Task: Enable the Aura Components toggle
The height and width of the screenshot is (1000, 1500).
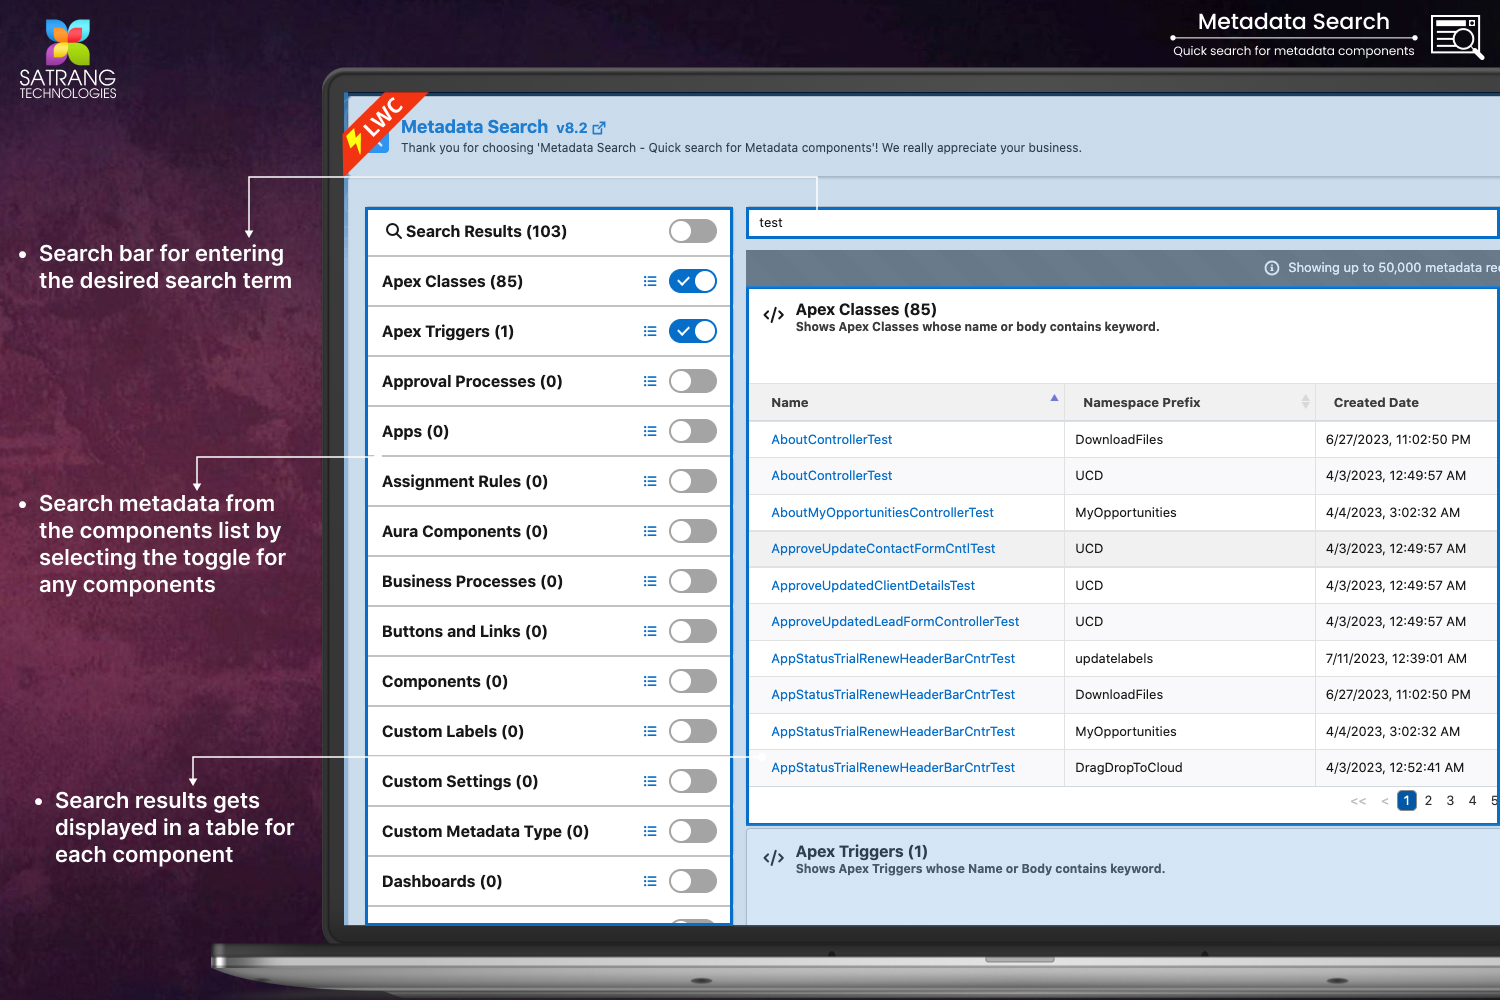Action: (693, 531)
